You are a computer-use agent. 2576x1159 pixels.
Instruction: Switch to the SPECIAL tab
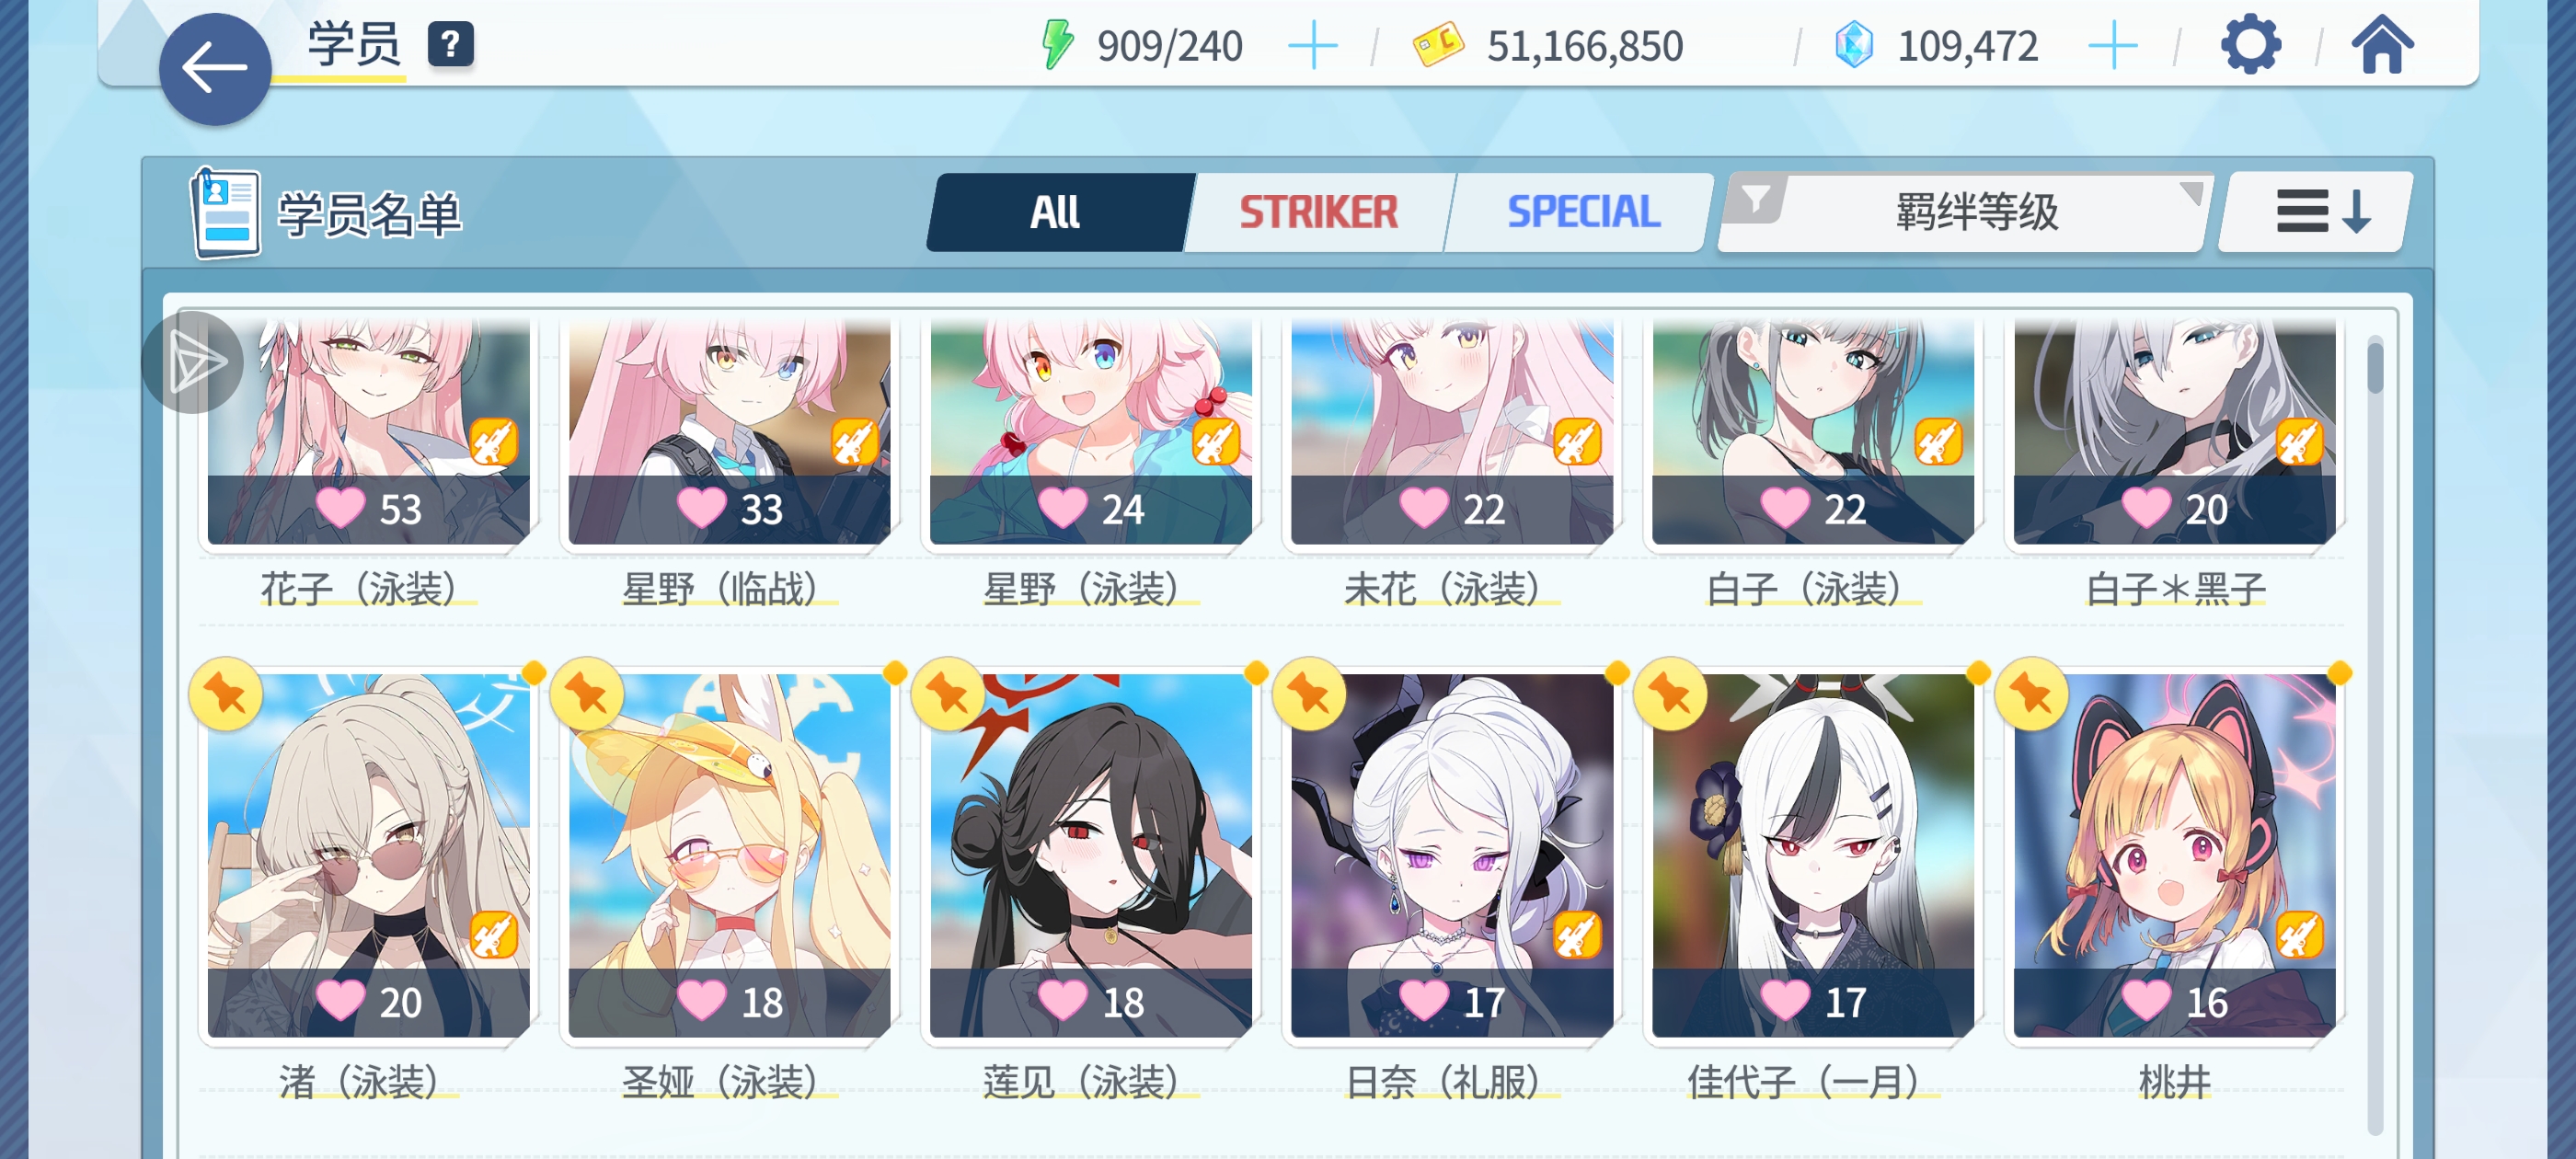1583,212
